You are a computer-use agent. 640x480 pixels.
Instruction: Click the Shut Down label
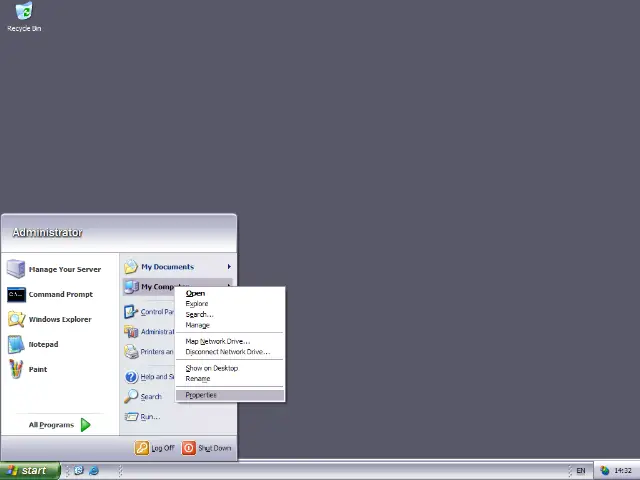[215, 448]
